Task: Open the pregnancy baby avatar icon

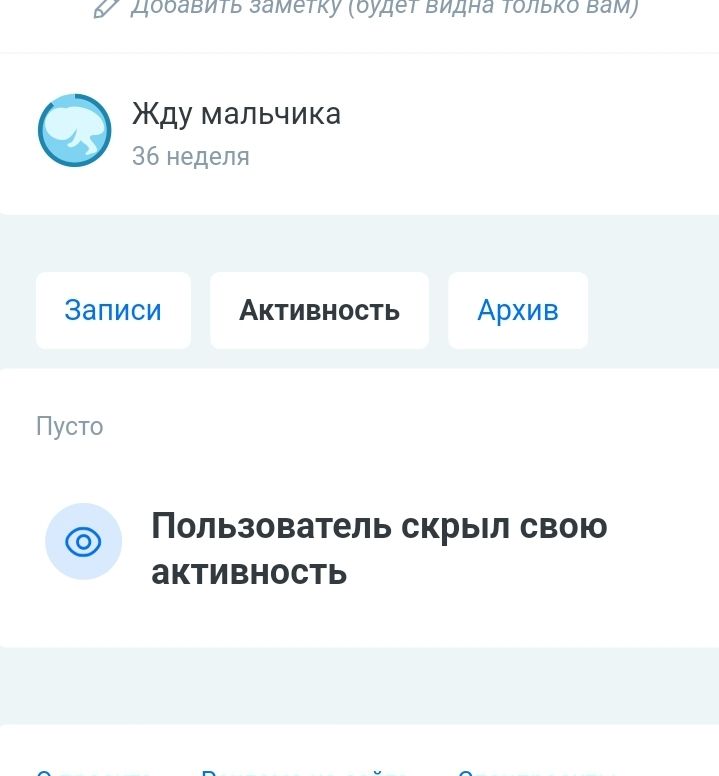Action: pyautogui.click(x=75, y=130)
